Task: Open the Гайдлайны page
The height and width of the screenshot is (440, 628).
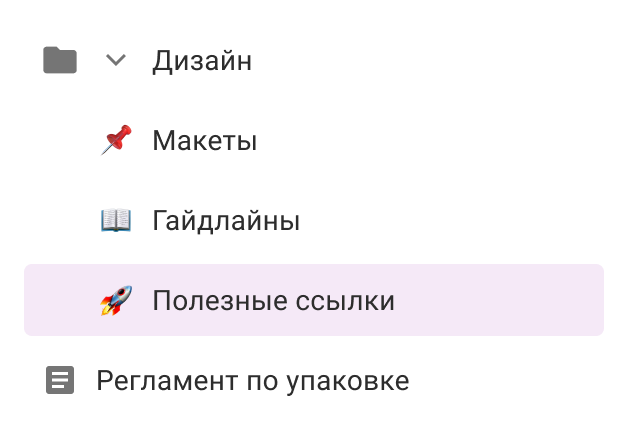Action: coord(226,221)
